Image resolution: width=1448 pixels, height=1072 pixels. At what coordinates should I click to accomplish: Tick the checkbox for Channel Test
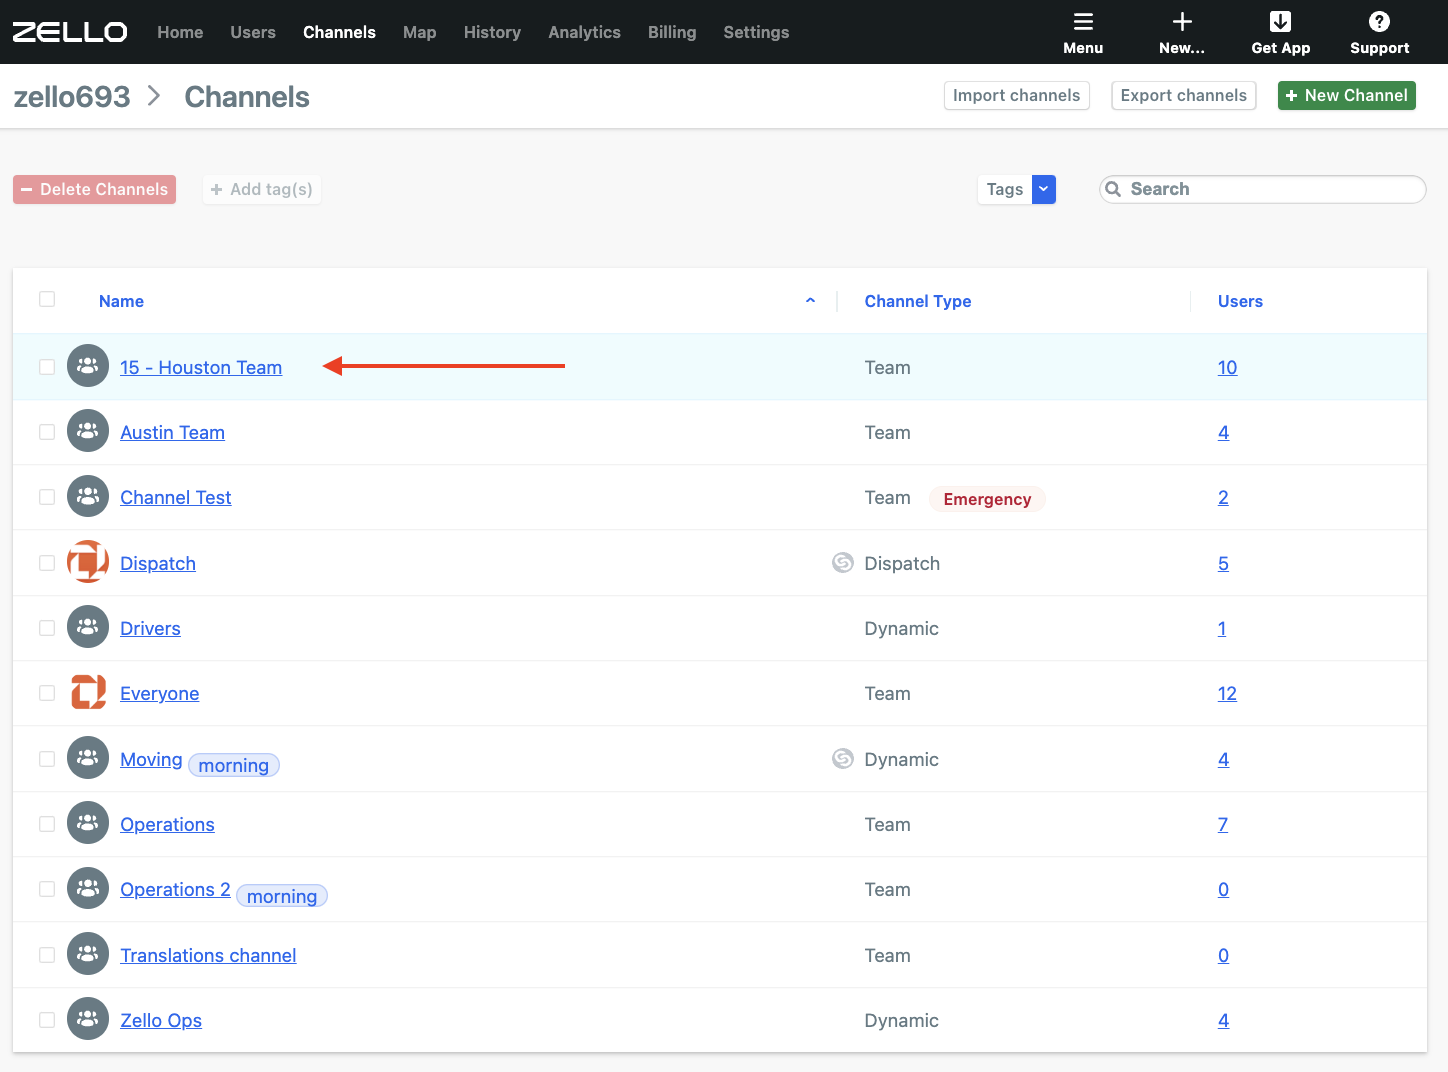tap(47, 497)
